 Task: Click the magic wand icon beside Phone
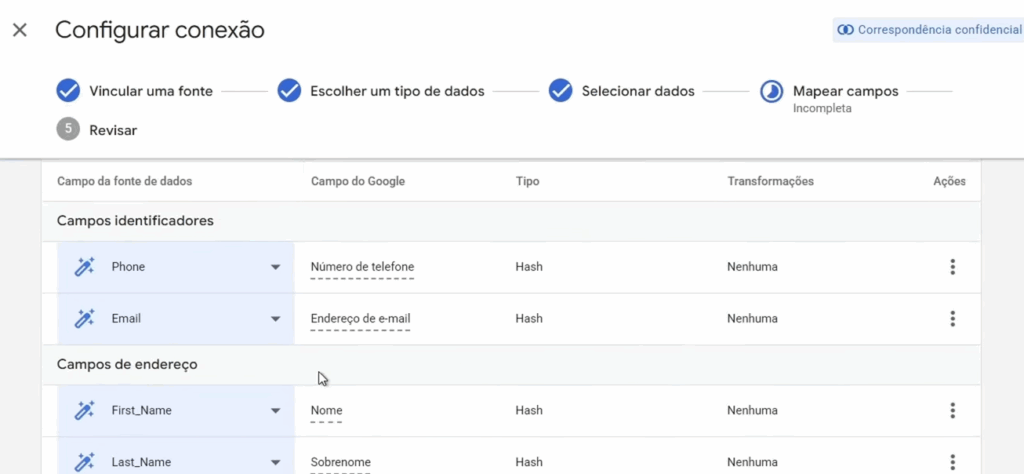pyautogui.click(x=85, y=267)
